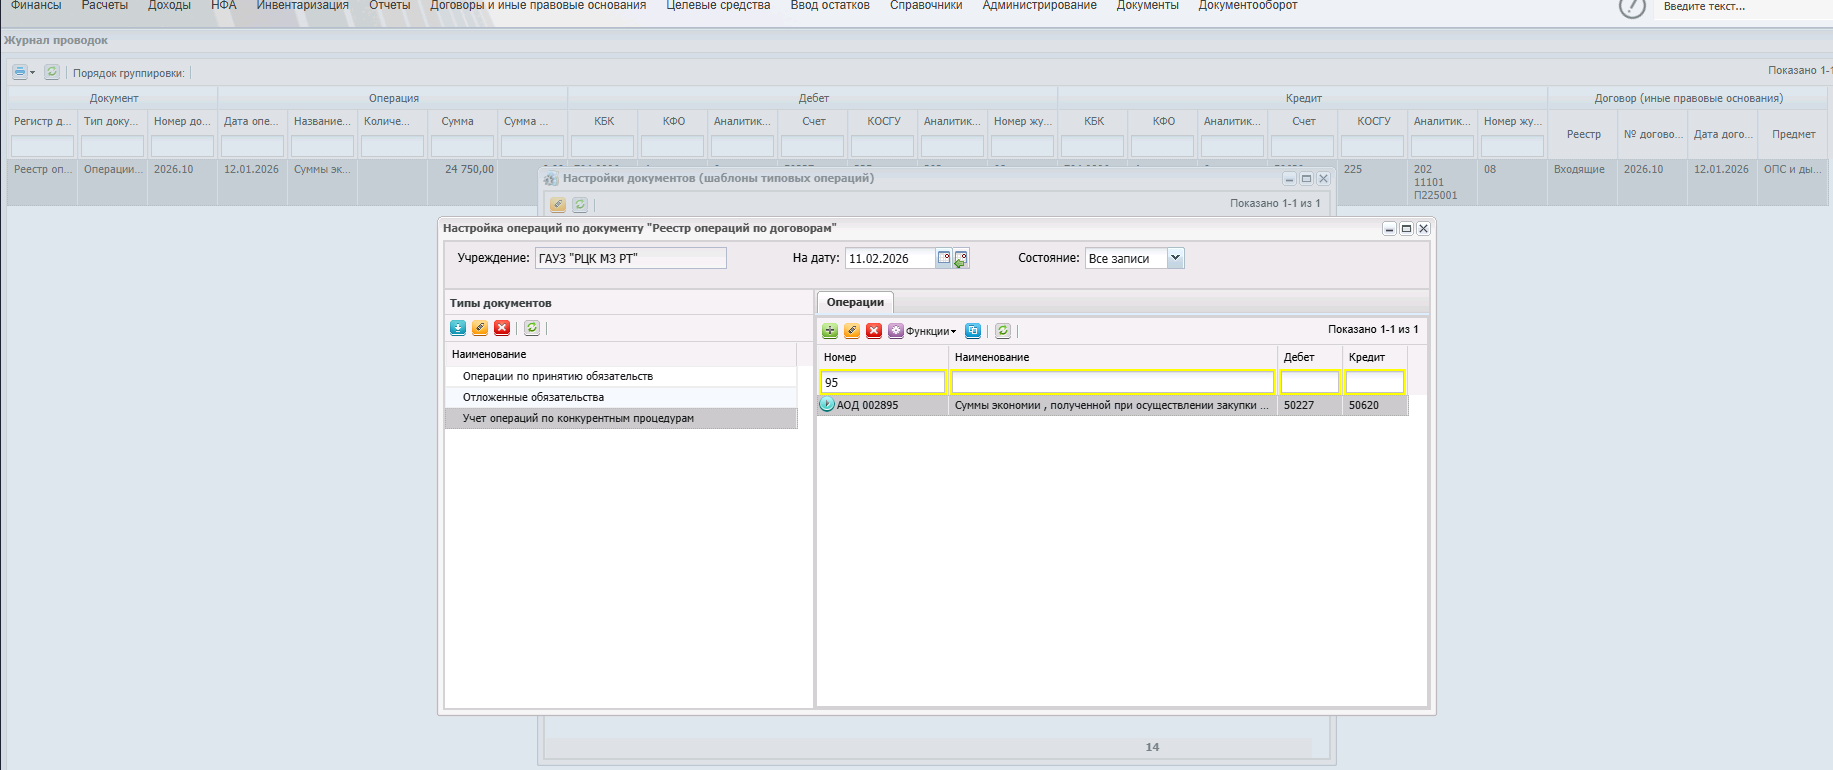Click the green-arrow date icon beside На дату
This screenshot has height=770, width=1833.
tap(961, 259)
